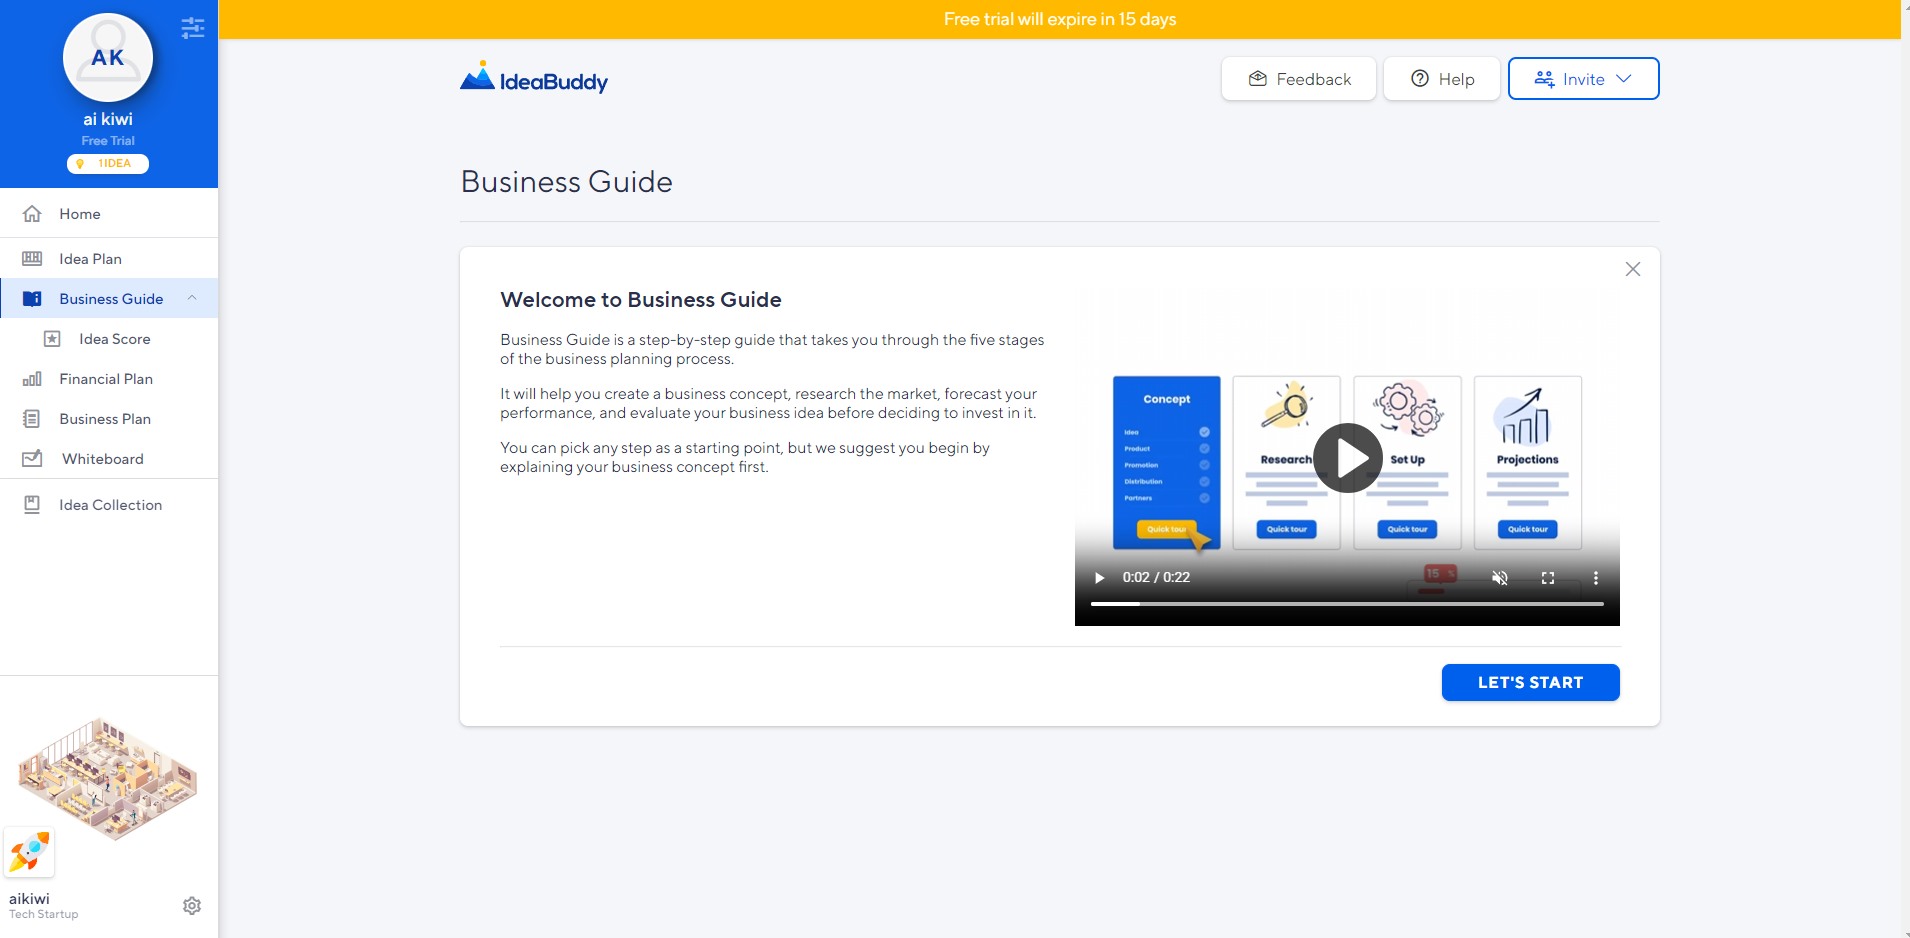Unmute the video sound
The width and height of the screenshot is (1910, 938).
tap(1500, 578)
